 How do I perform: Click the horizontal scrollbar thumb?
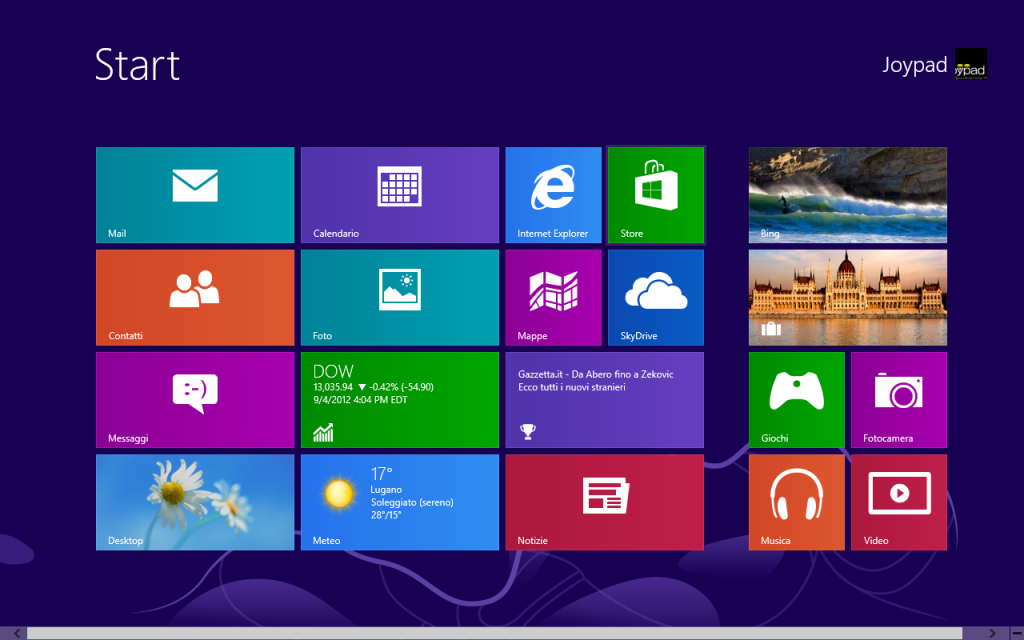click(x=494, y=633)
